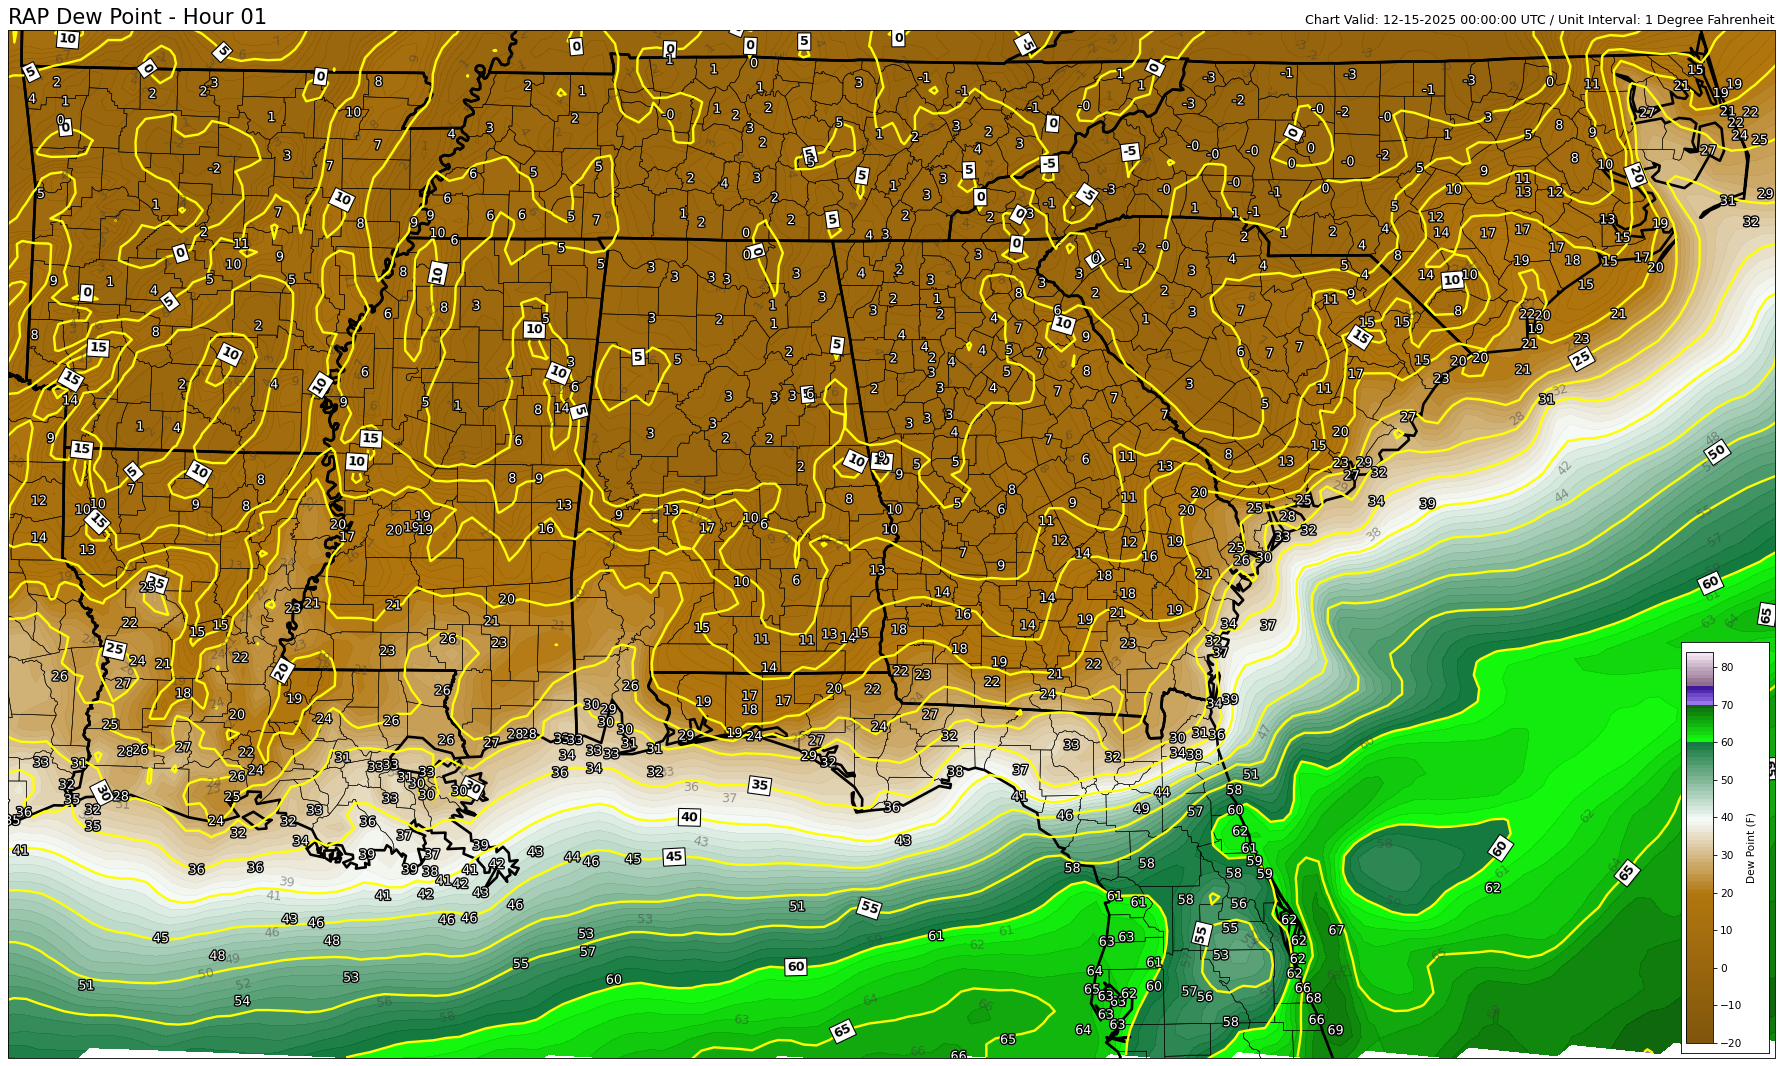Screen dimensions: 1782x1066
Task: Click the 40 tick label on the legend
Action: tap(1726, 818)
